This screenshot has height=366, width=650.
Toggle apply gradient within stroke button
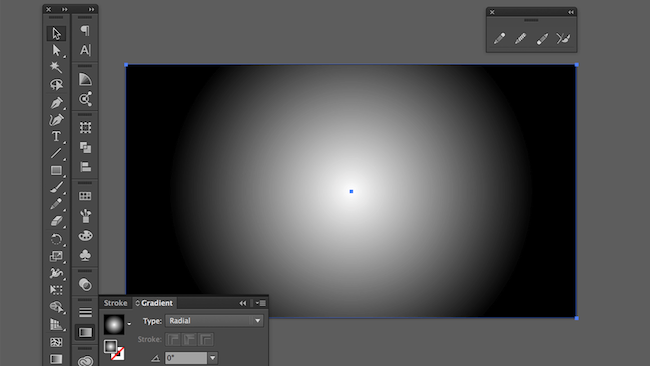[x=173, y=339]
